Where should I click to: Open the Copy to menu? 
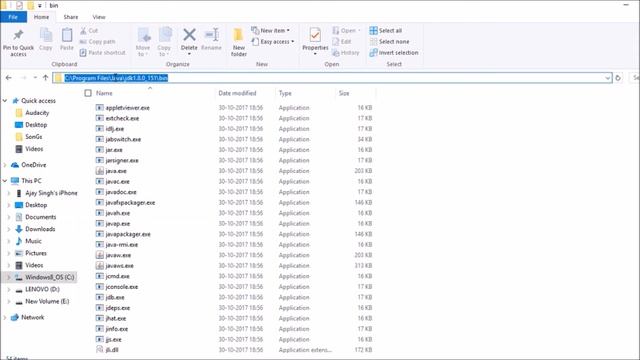(164, 42)
